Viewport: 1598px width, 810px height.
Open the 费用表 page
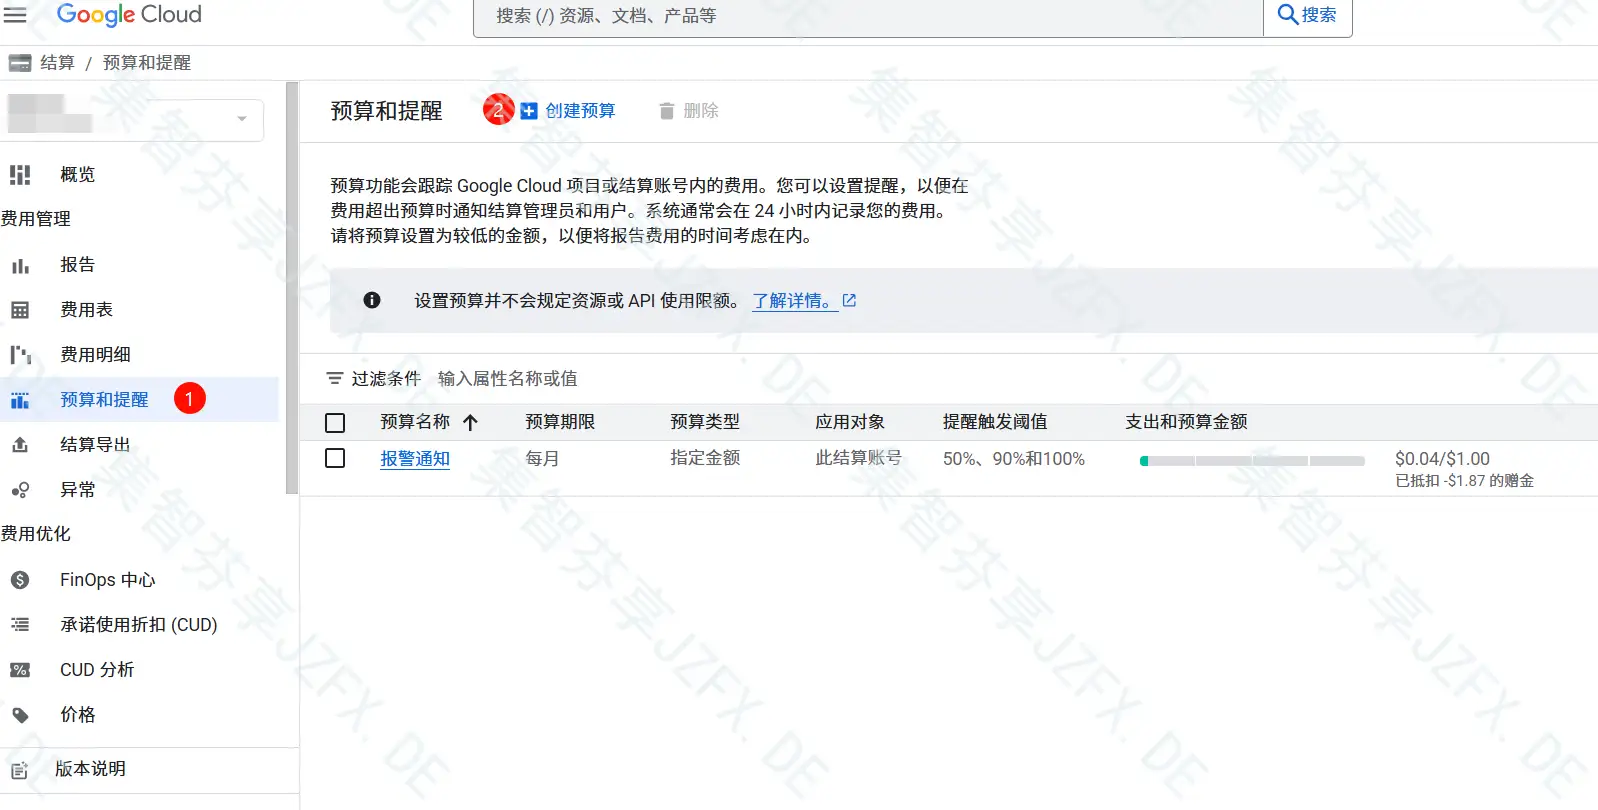[x=86, y=310]
